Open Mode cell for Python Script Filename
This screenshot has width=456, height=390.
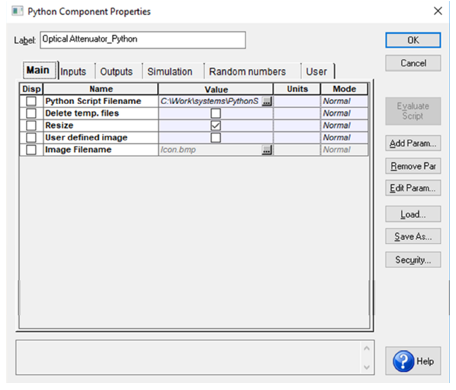(x=344, y=101)
